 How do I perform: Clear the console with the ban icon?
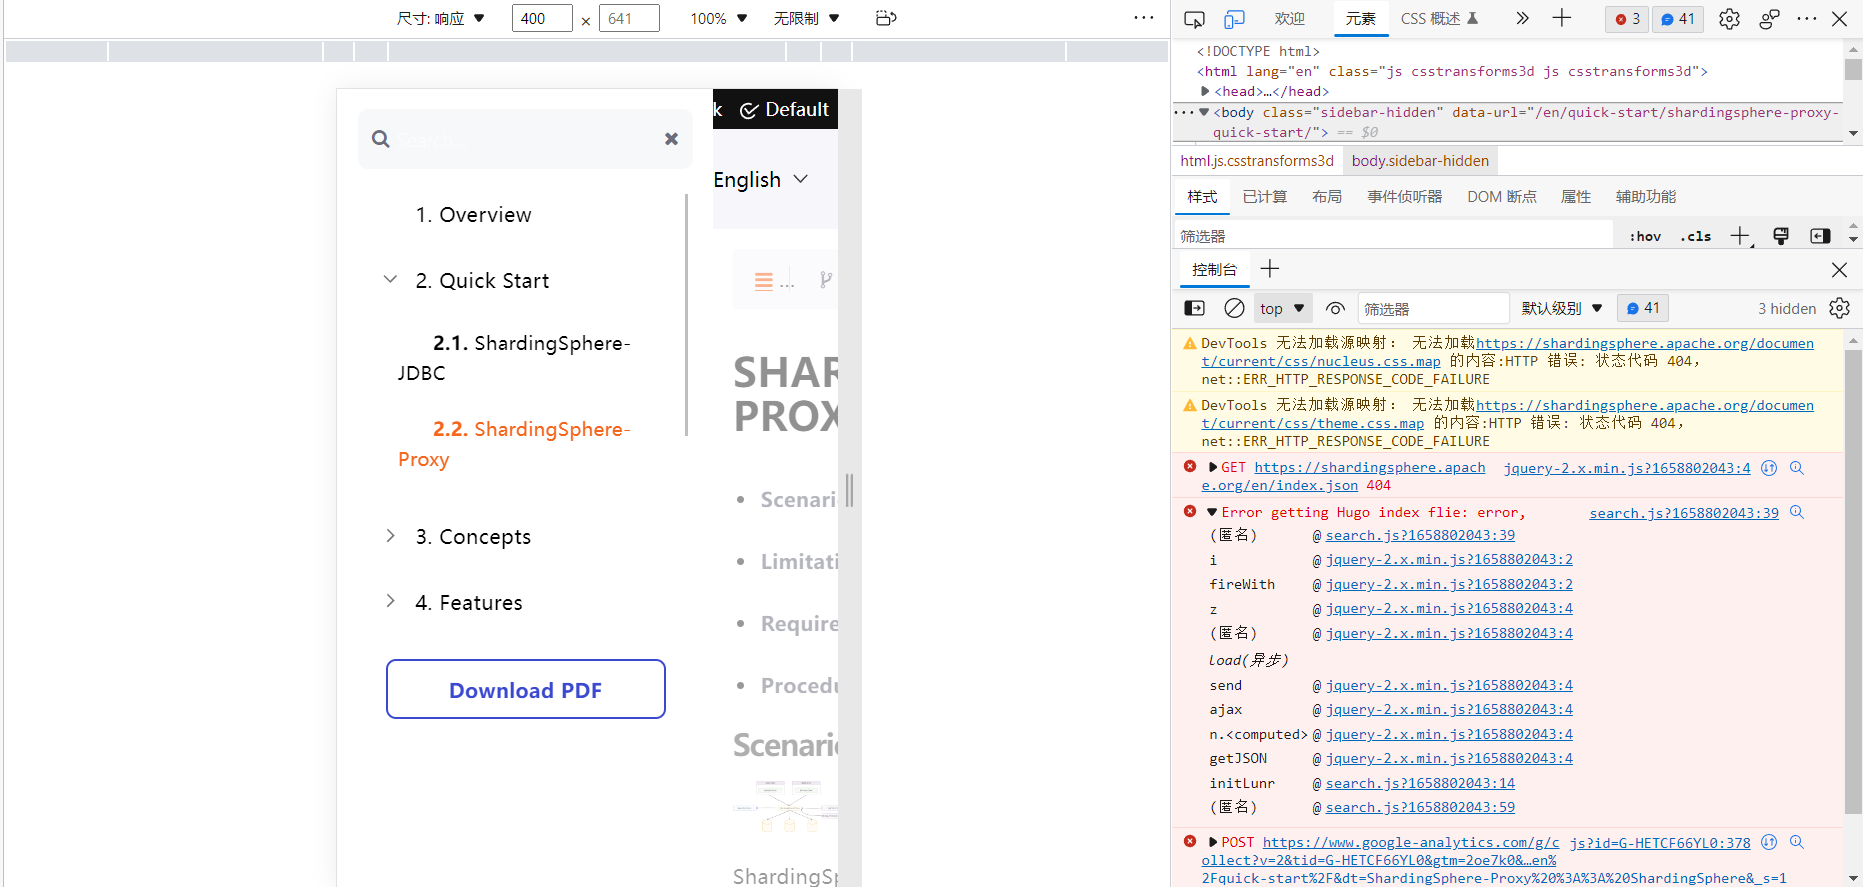click(1235, 308)
